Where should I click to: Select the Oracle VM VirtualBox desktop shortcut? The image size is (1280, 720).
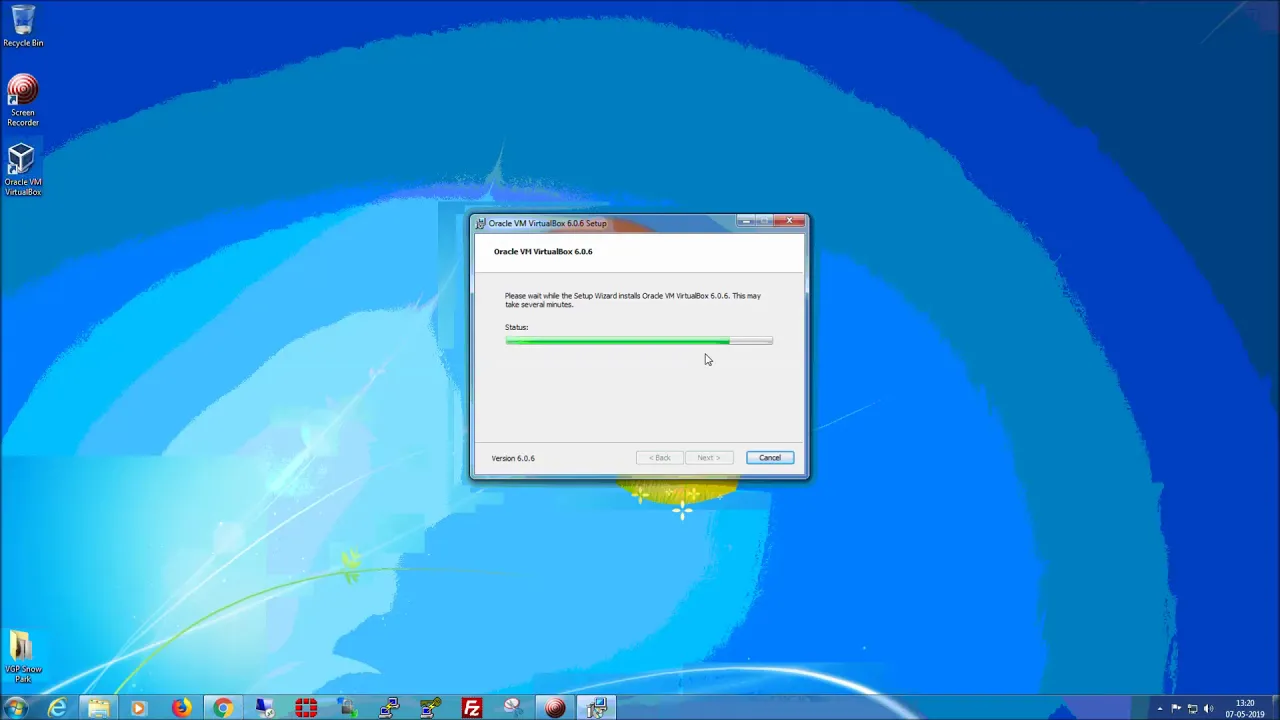(x=22, y=170)
